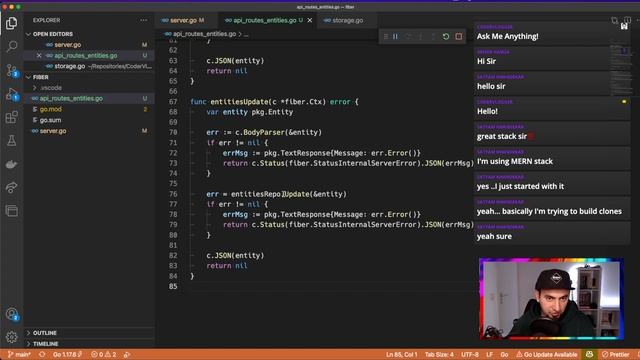This screenshot has width=640, height=360.
Task: Open the Live Share icon in the activity bar
Action: pos(11,187)
